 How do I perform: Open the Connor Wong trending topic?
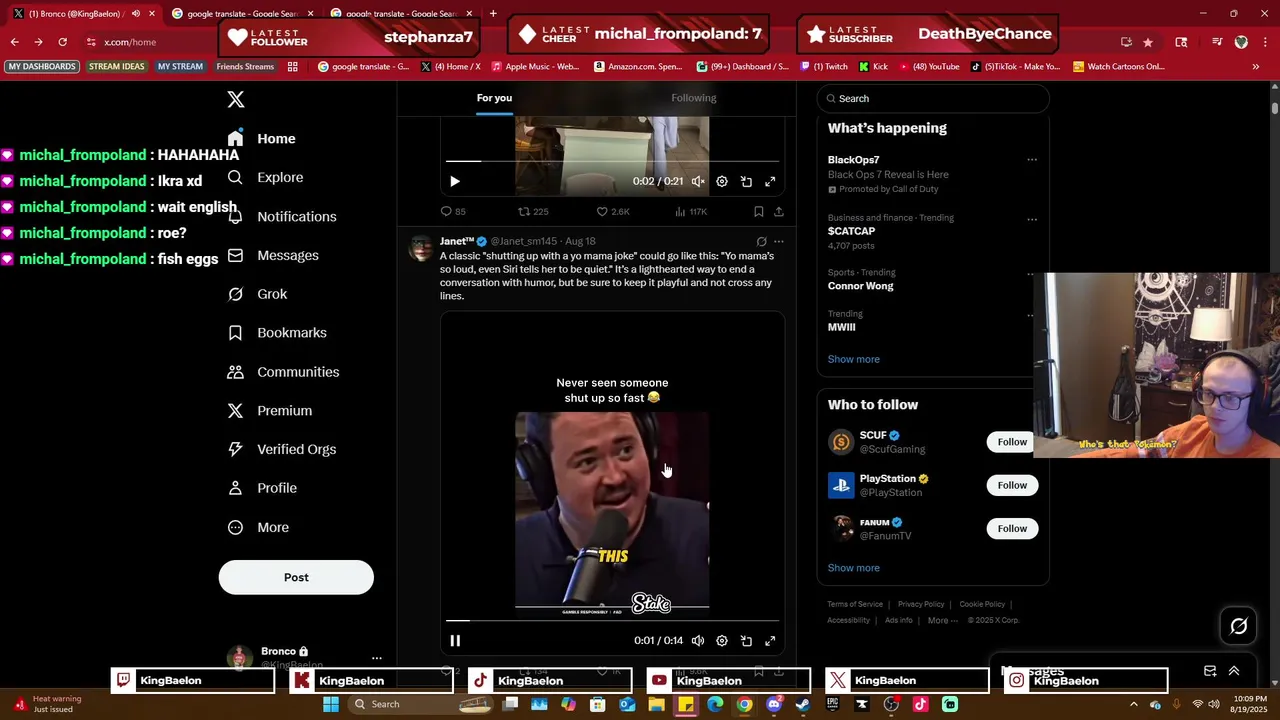point(860,286)
